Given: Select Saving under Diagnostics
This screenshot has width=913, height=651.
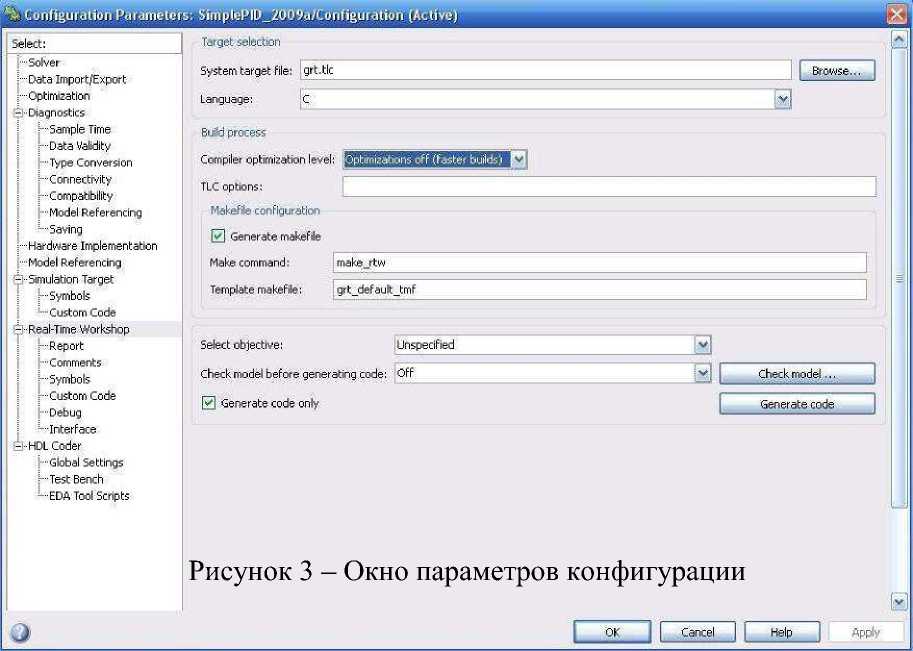Looking at the screenshot, I should pyautogui.click(x=66, y=229).
